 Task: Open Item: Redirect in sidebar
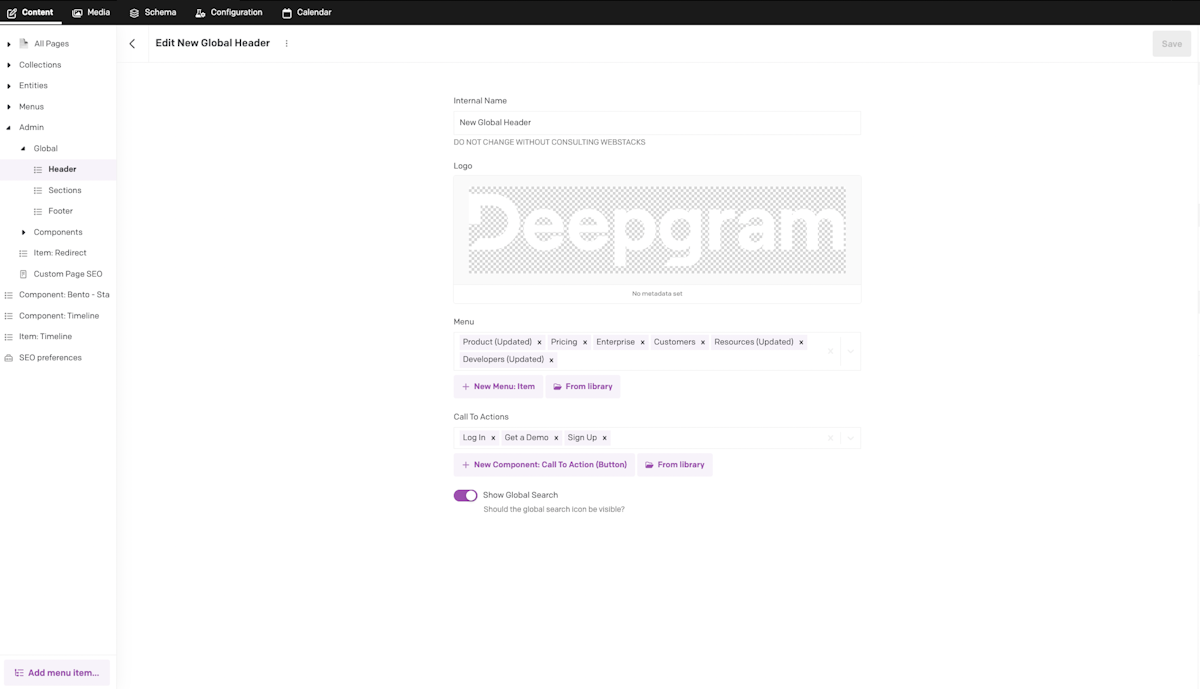[58, 253]
